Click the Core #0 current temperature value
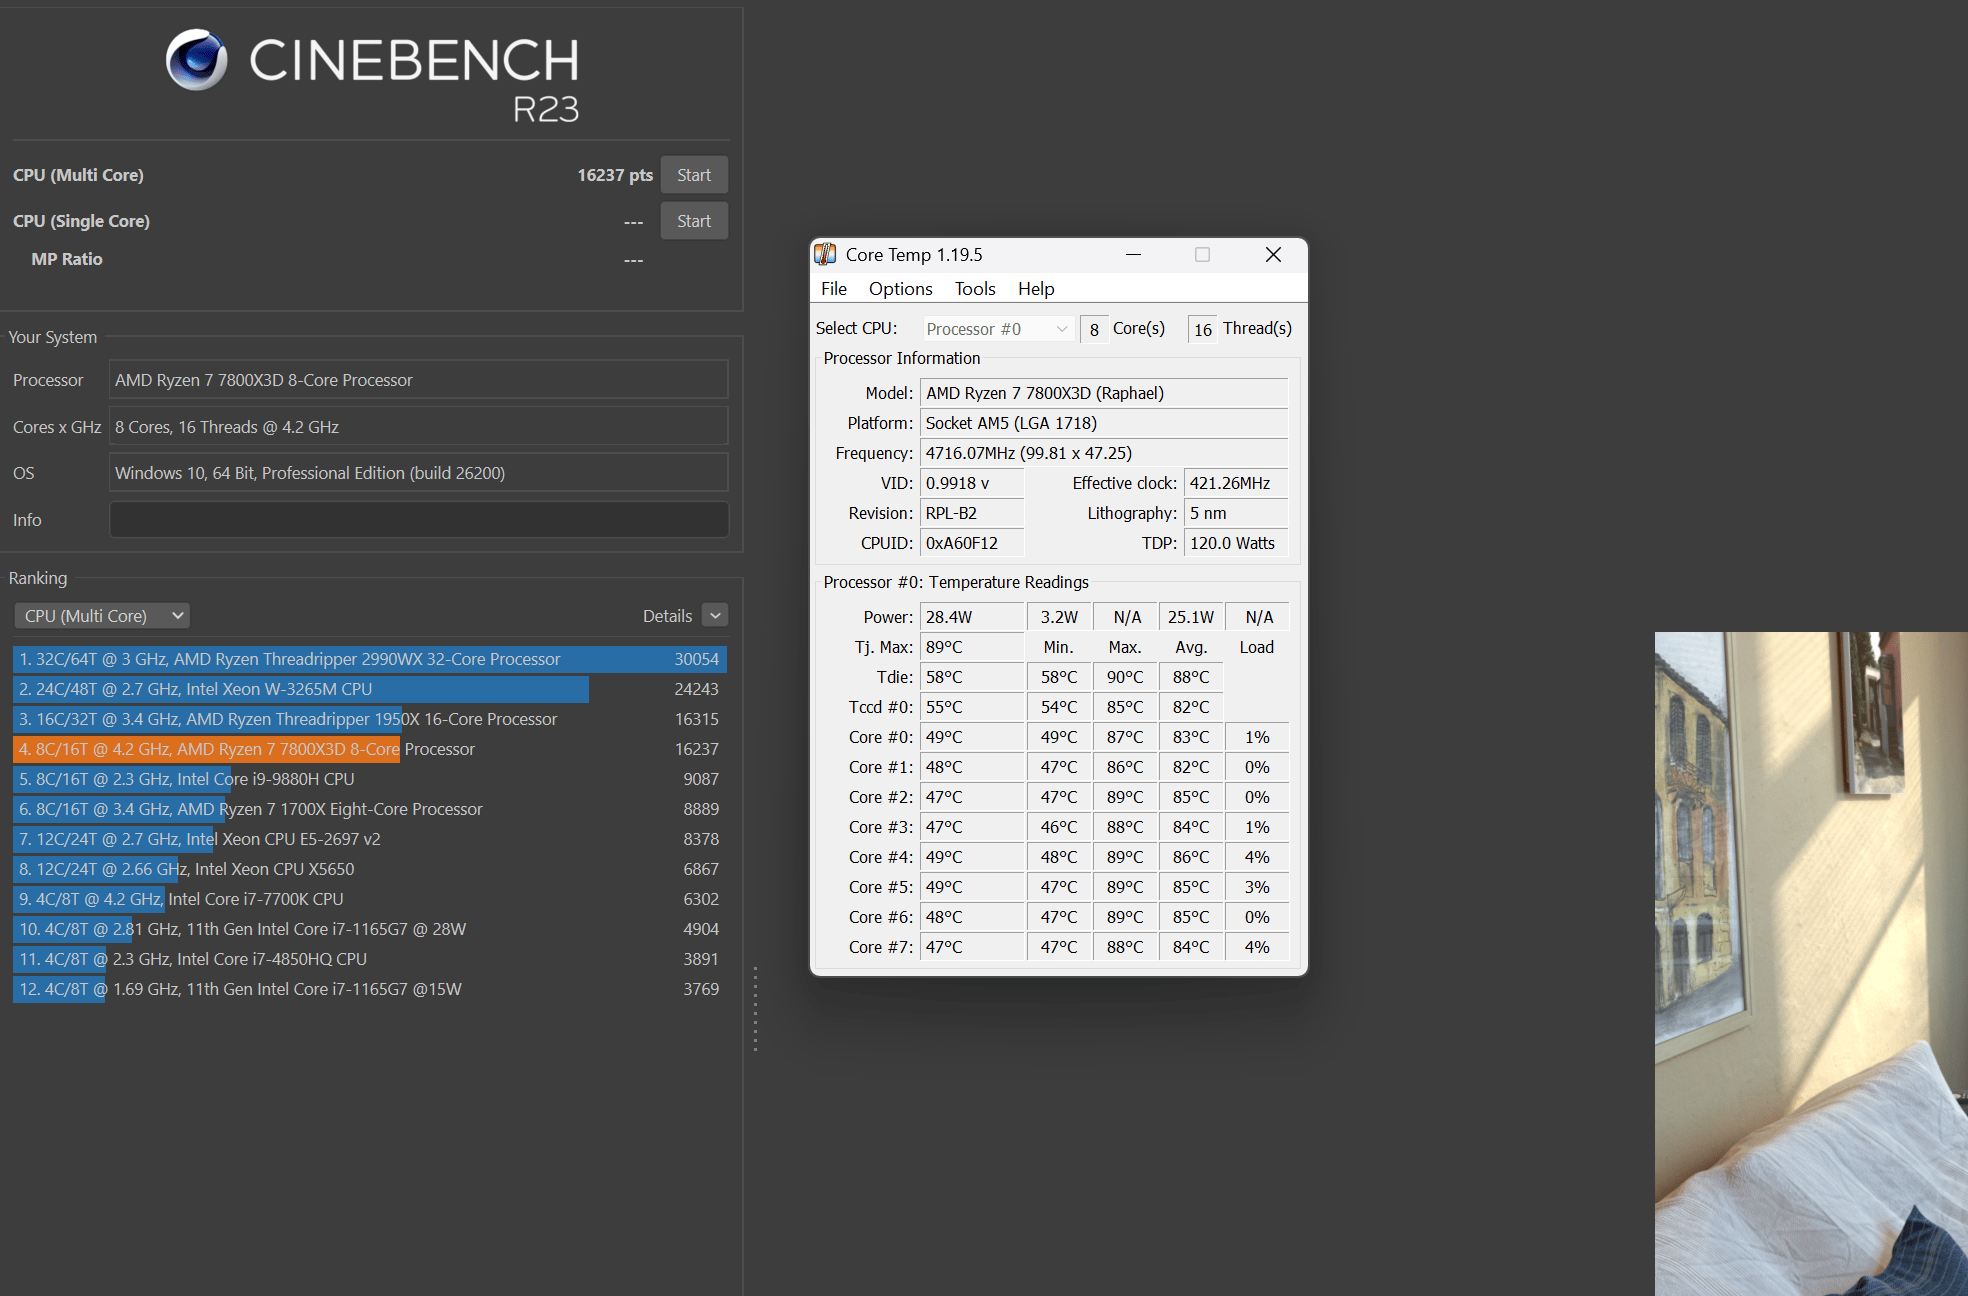The height and width of the screenshot is (1296, 1968). click(972, 737)
